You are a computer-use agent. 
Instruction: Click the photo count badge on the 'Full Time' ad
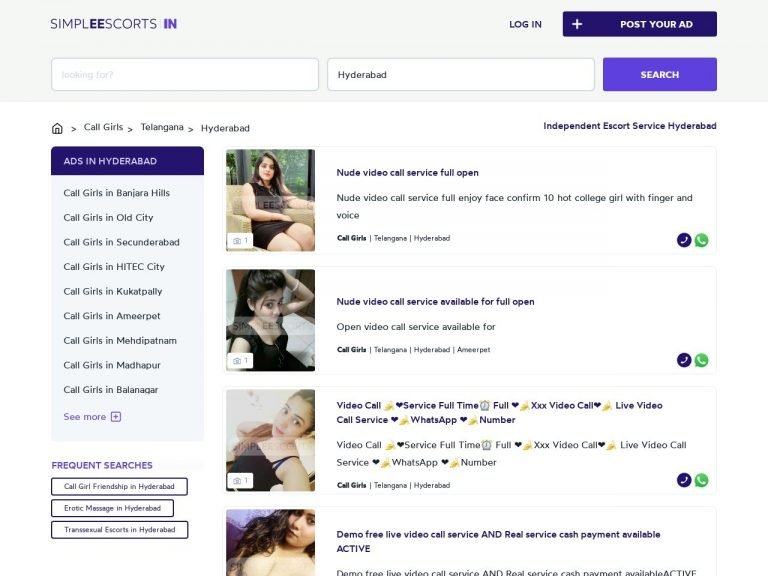240,480
